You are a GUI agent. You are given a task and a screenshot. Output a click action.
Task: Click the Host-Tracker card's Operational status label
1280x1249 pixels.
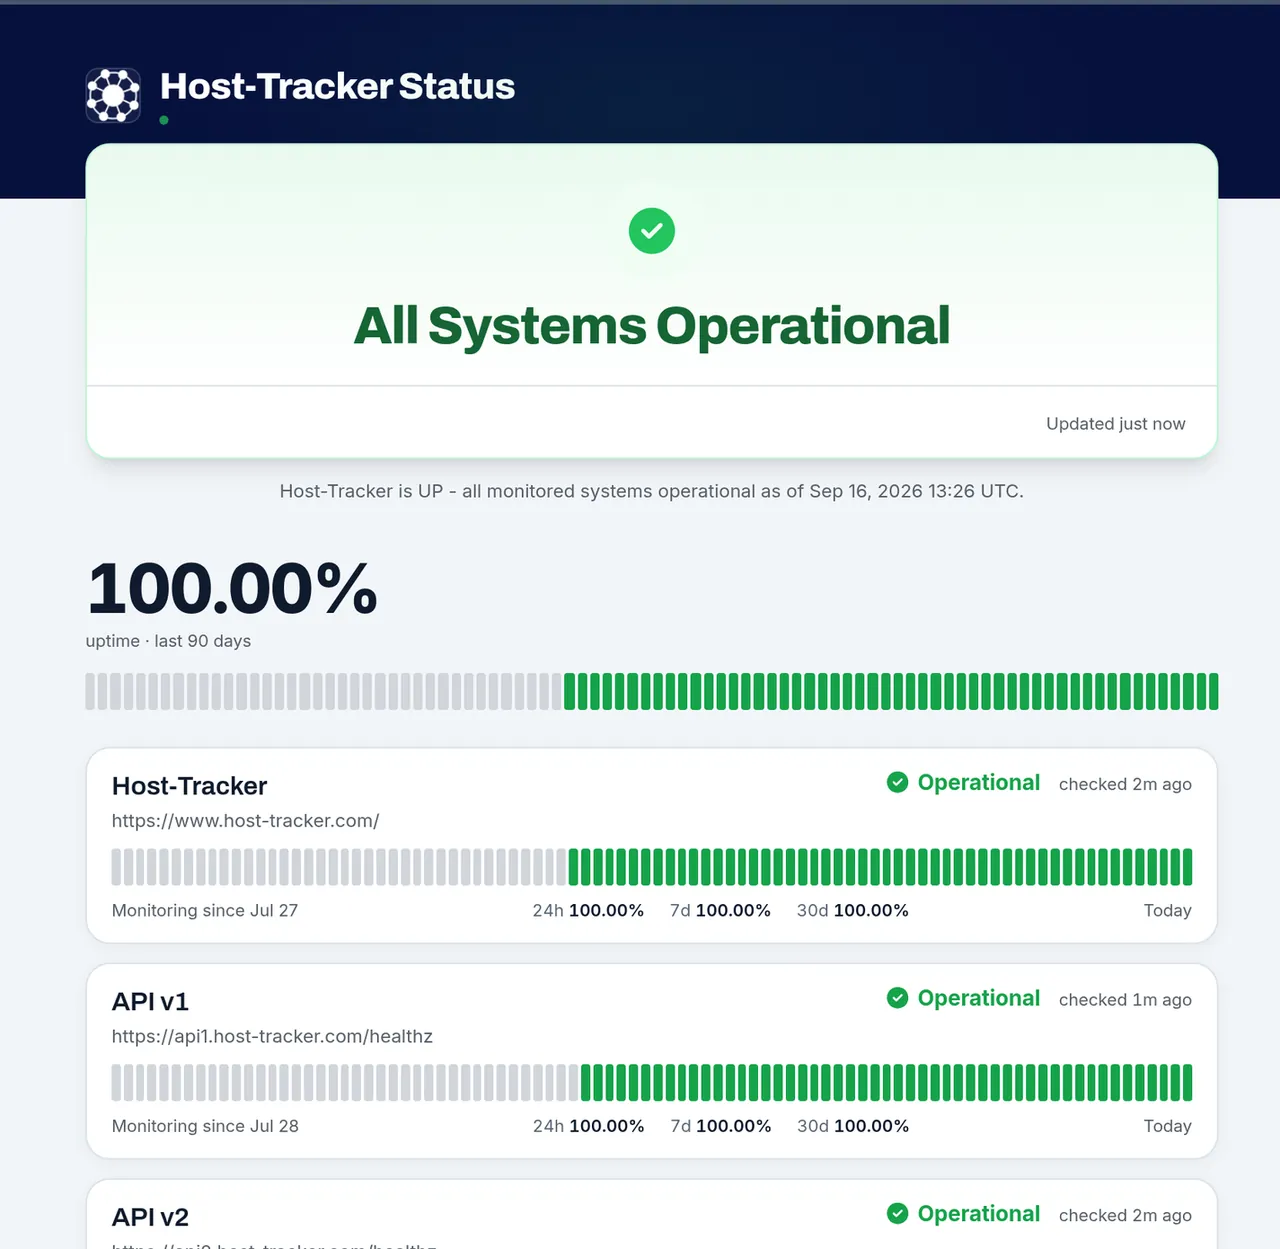click(x=979, y=783)
